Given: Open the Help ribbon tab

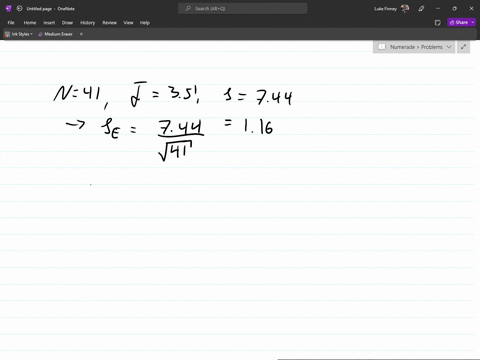Looking at the screenshot, I should (x=145, y=23).
